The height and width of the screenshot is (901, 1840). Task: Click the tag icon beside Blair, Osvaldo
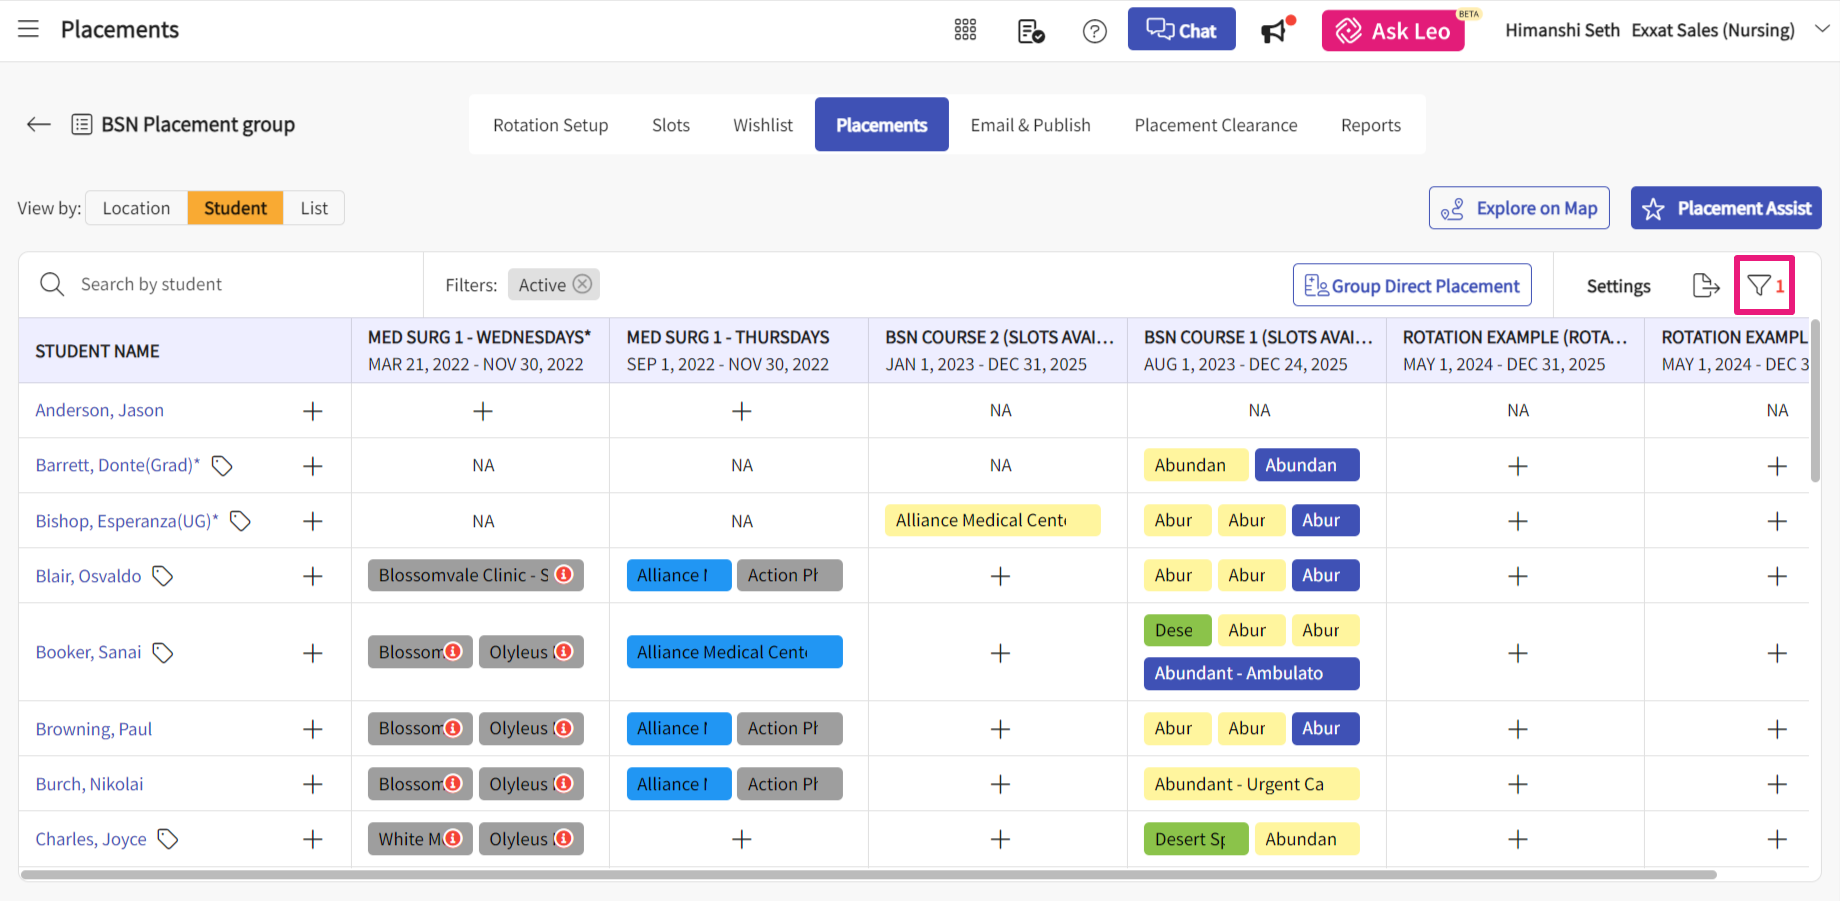[163, 576]
